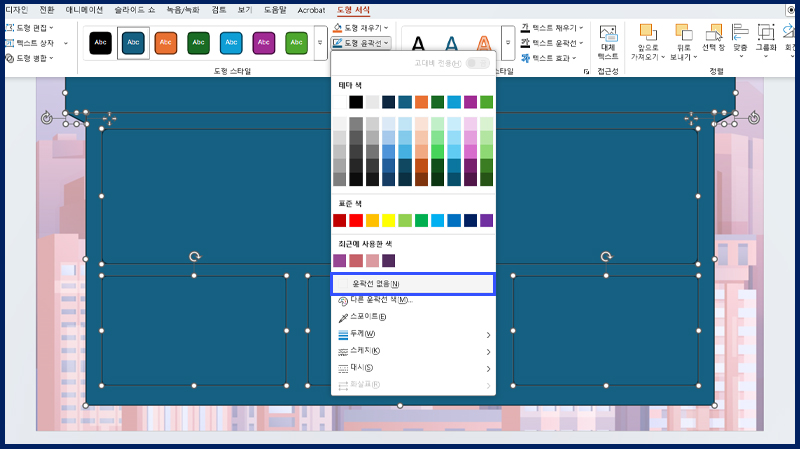Open the 대체 텍스트 alt text pane
800x449 pixels.
pyautogui.click(x=608, y=43)
